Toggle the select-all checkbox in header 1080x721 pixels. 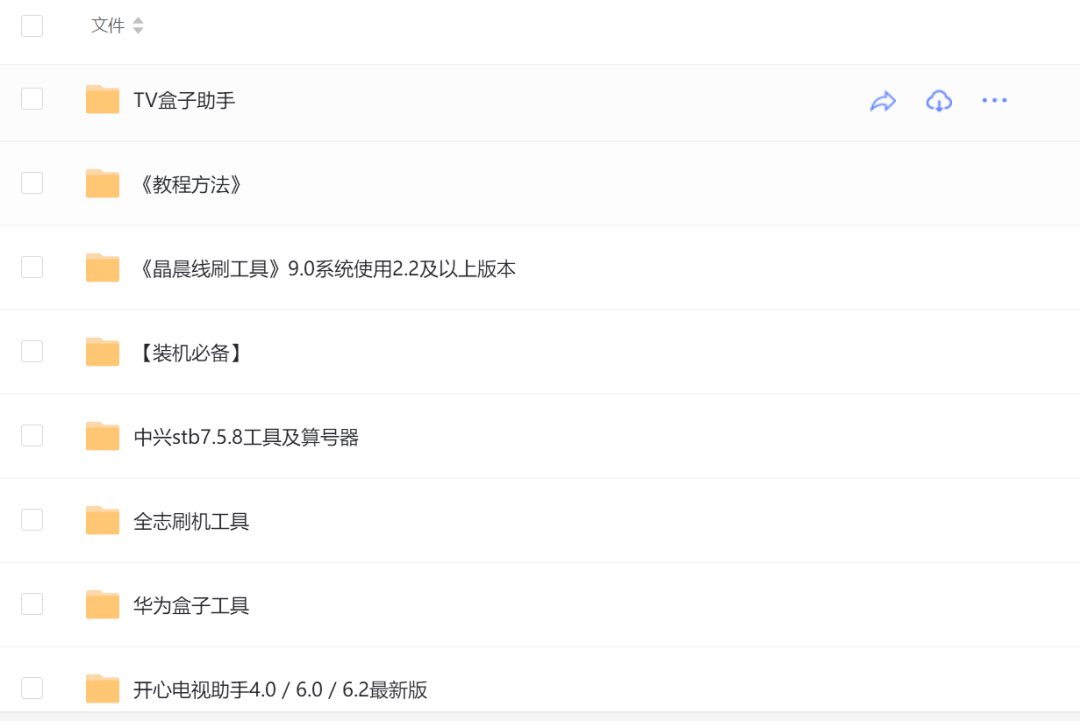click(32, 25)
